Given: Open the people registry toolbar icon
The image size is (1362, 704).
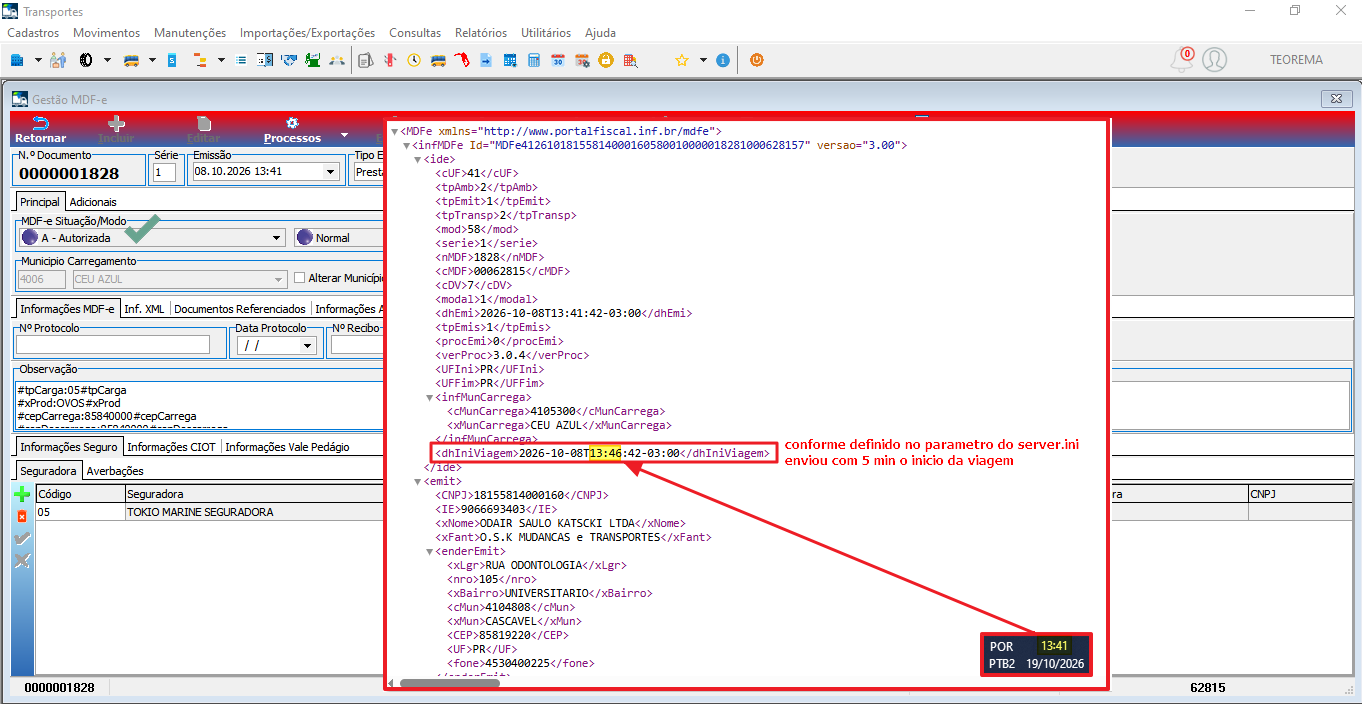Looking at the screenshot, I should (58, 60).
